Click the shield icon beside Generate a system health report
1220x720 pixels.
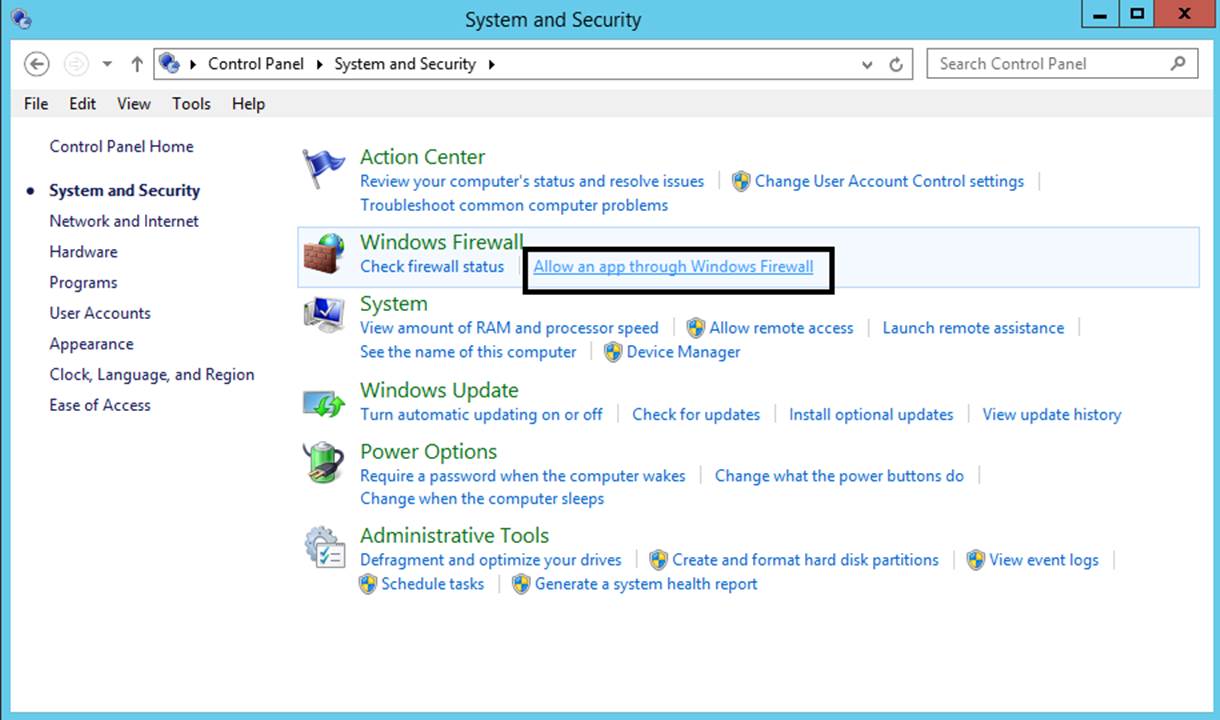[521, 584]
